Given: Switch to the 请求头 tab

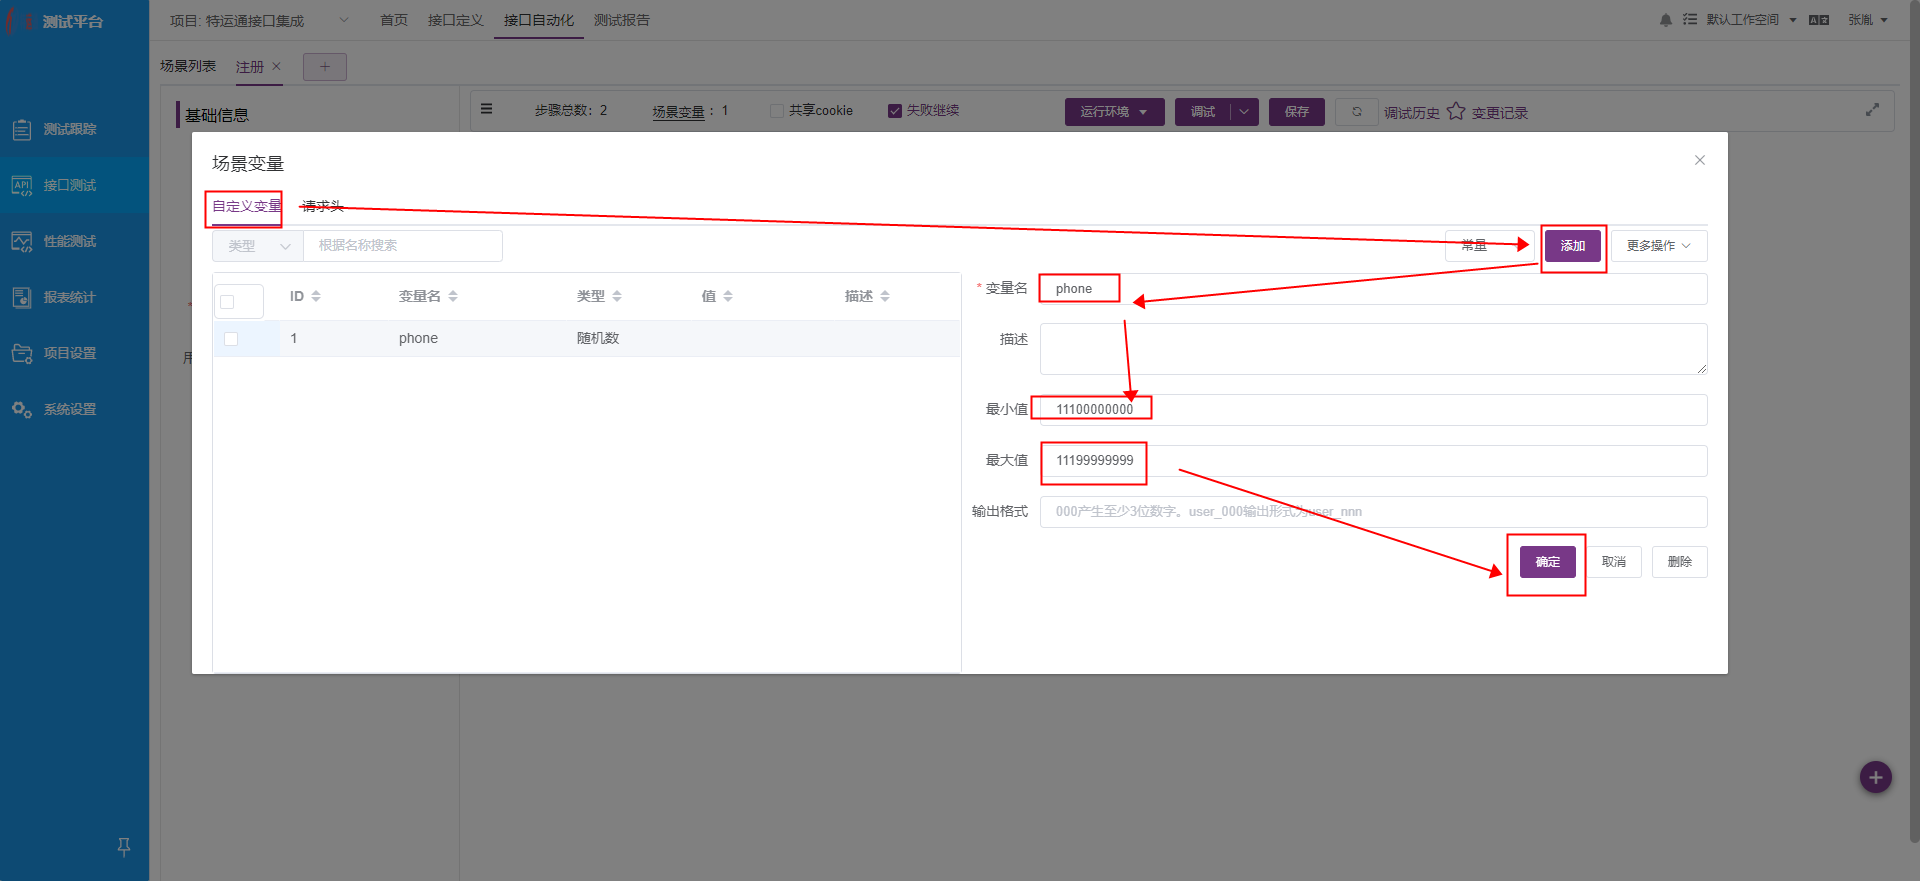Looking at the screenshot, I should 322,207.
